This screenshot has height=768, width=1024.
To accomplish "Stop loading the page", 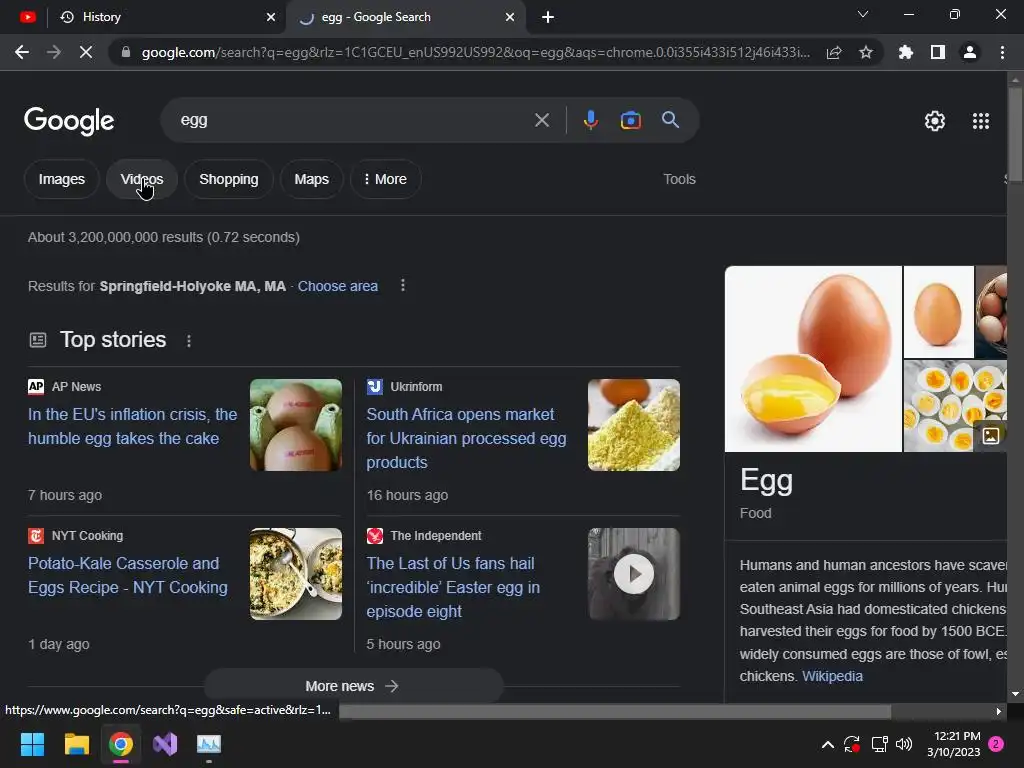I will (x=86, y=52).
